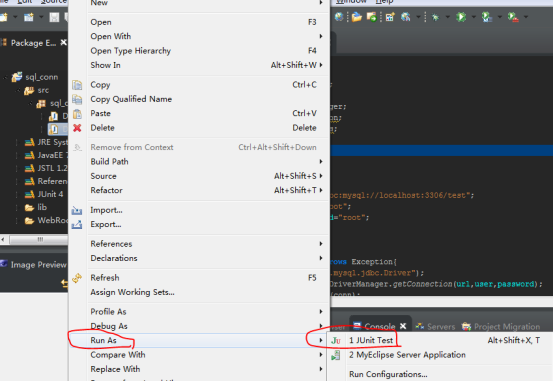Switch to the Project Migration tab
This screenshot has height=381, width=554.
[501, 327]
